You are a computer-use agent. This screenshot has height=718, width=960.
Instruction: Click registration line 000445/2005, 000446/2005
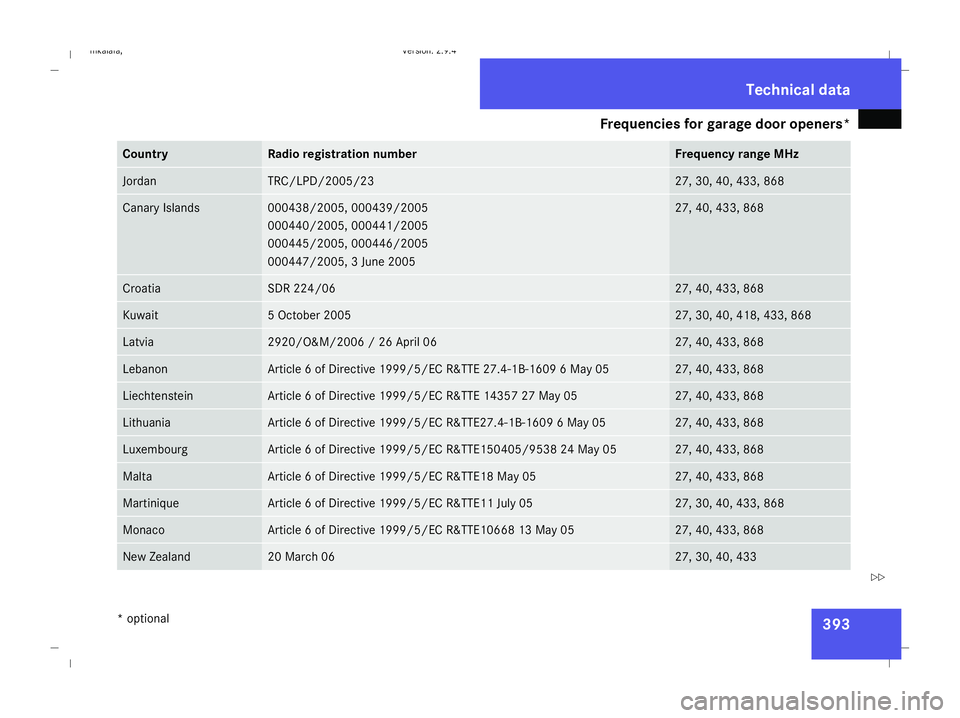[348, 244]
